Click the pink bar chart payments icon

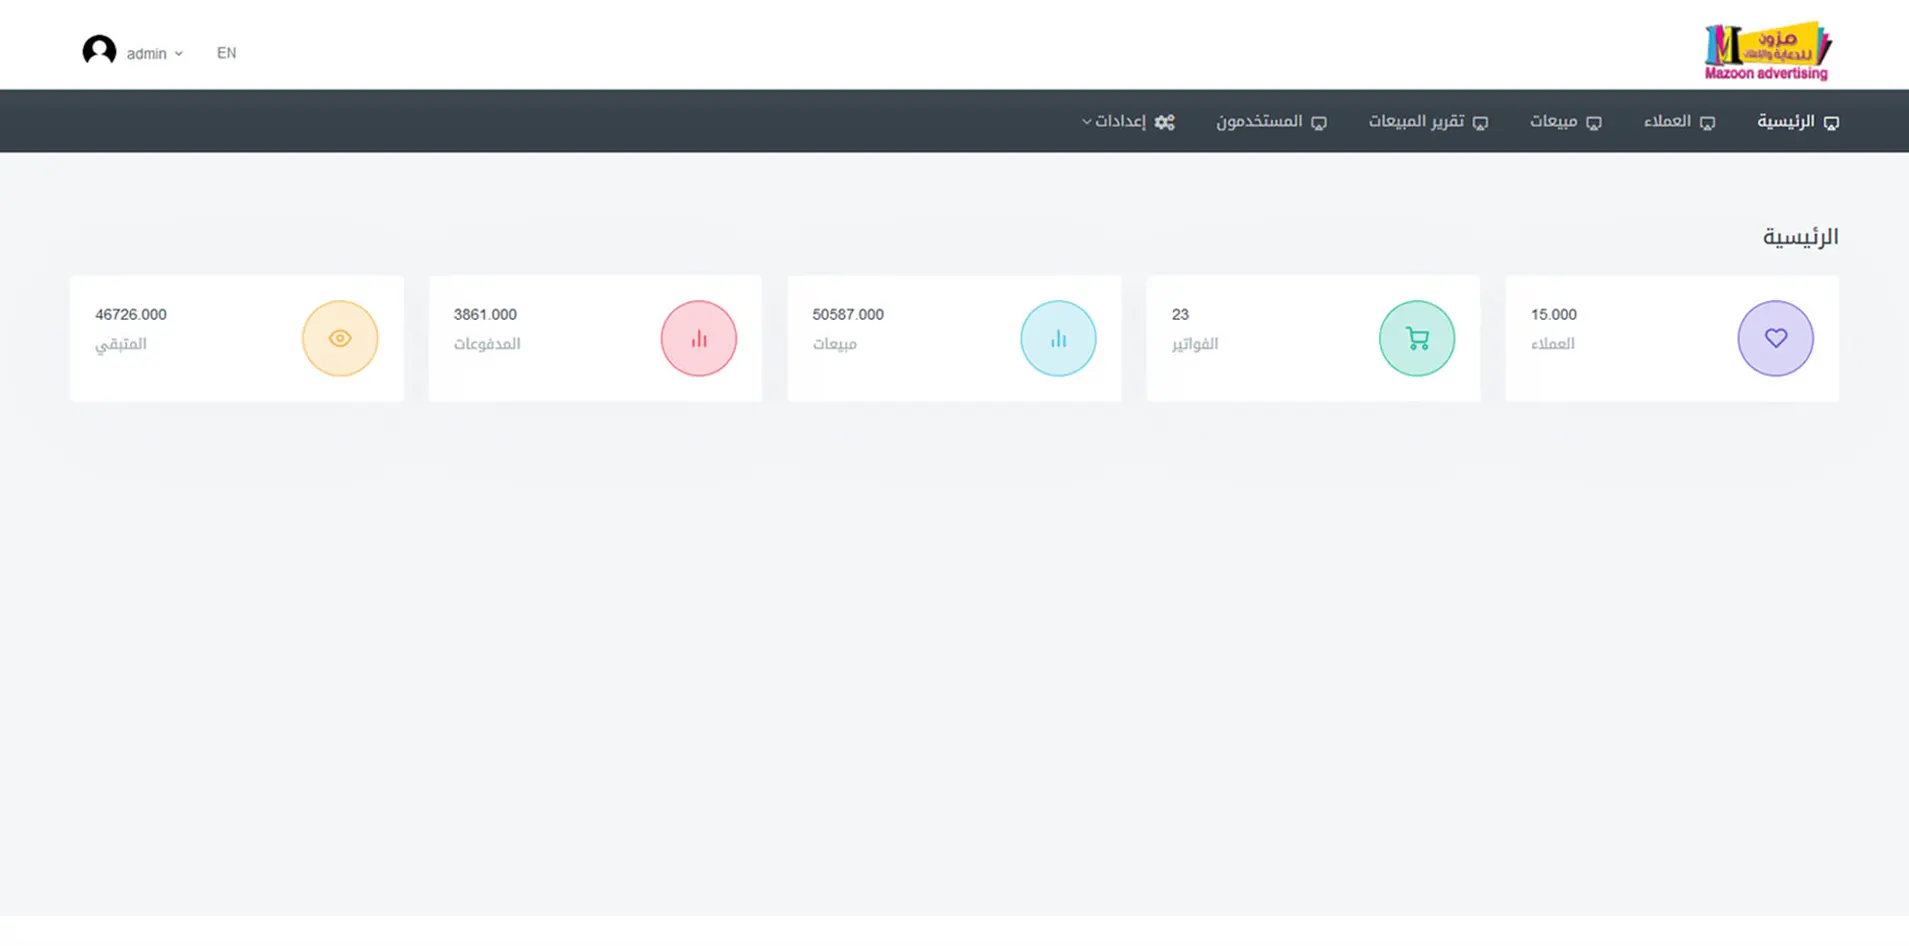699,339
